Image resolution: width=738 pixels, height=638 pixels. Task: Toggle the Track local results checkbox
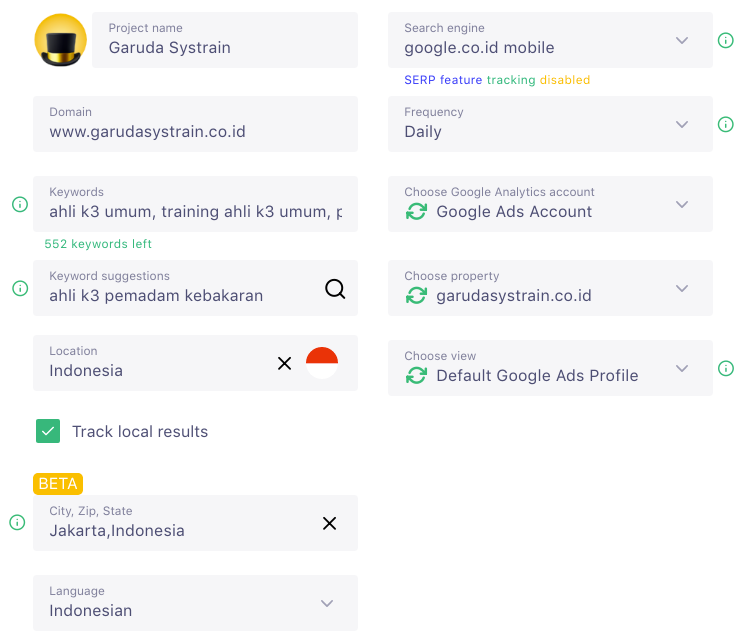(48, 431)
